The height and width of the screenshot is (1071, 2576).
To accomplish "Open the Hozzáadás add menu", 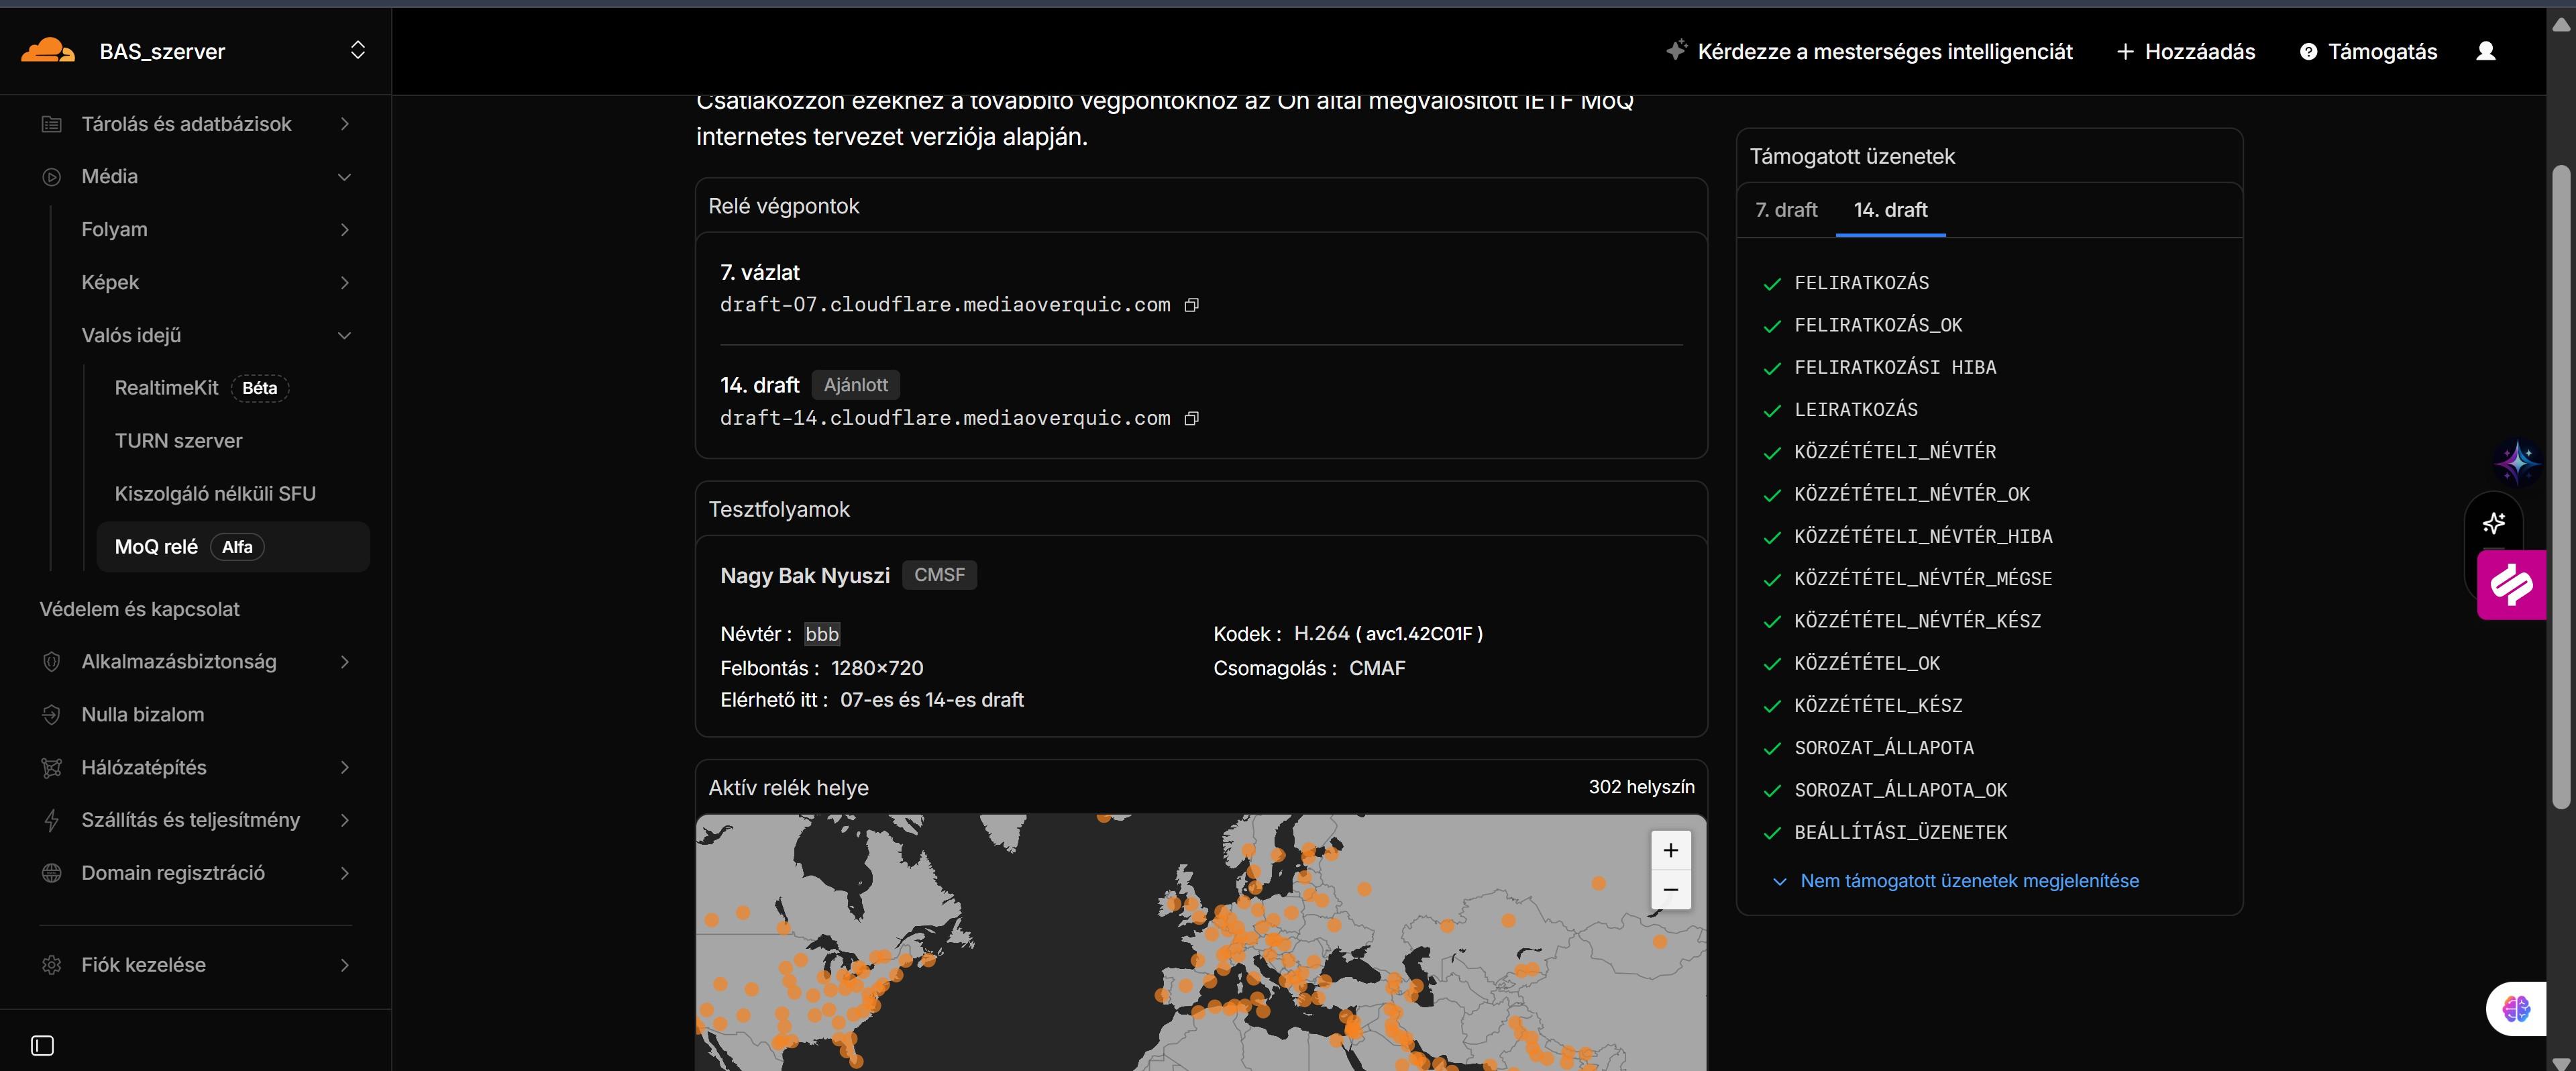I will click(x=2186, y=51).
